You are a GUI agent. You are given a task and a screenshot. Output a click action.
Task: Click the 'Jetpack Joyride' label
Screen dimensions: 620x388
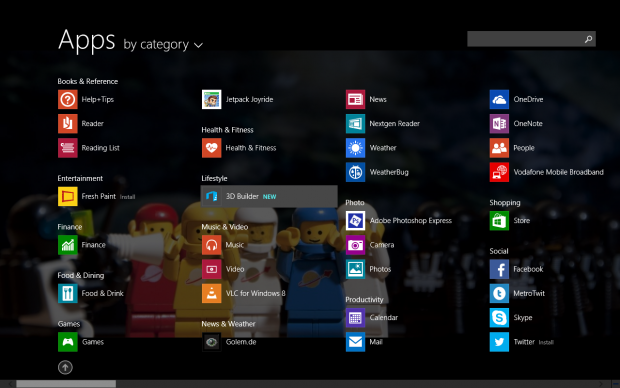tap(250, 99)
